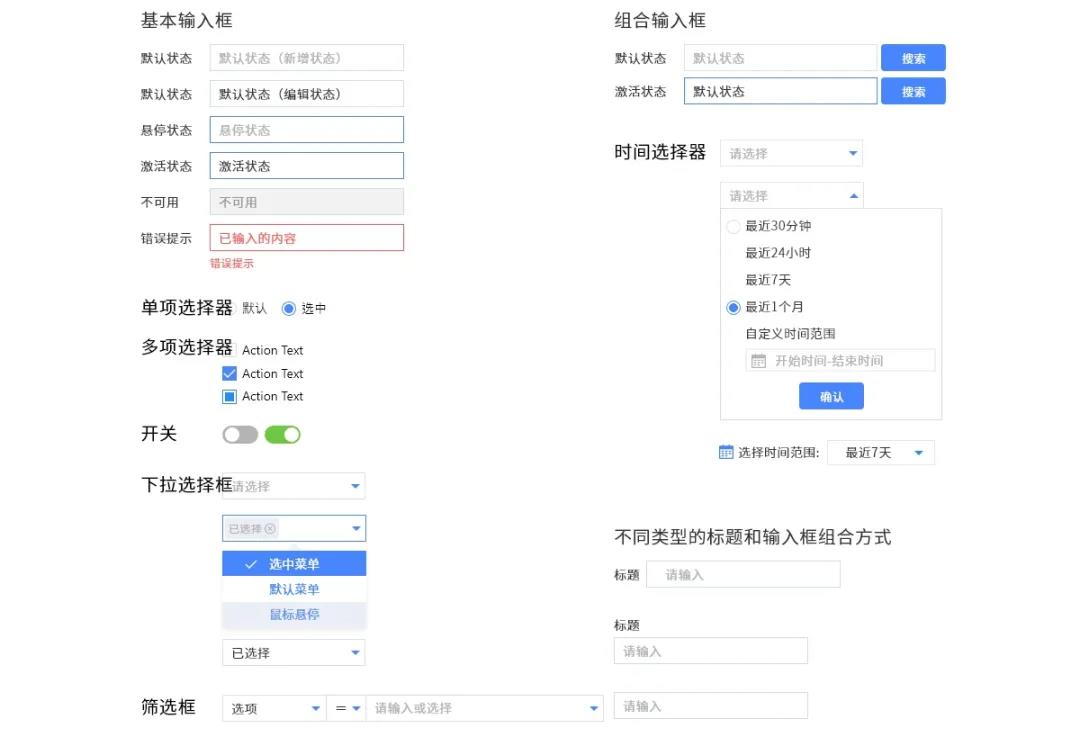Select 默认菜单 in the dropdown list
1080x737 pixels.
294,589
